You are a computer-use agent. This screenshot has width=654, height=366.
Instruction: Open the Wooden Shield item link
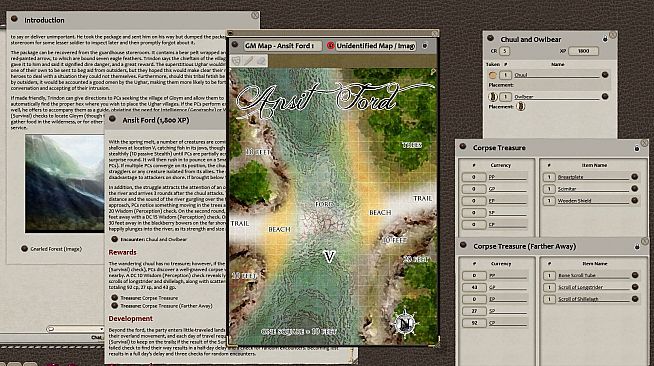[x=634, y=201]
